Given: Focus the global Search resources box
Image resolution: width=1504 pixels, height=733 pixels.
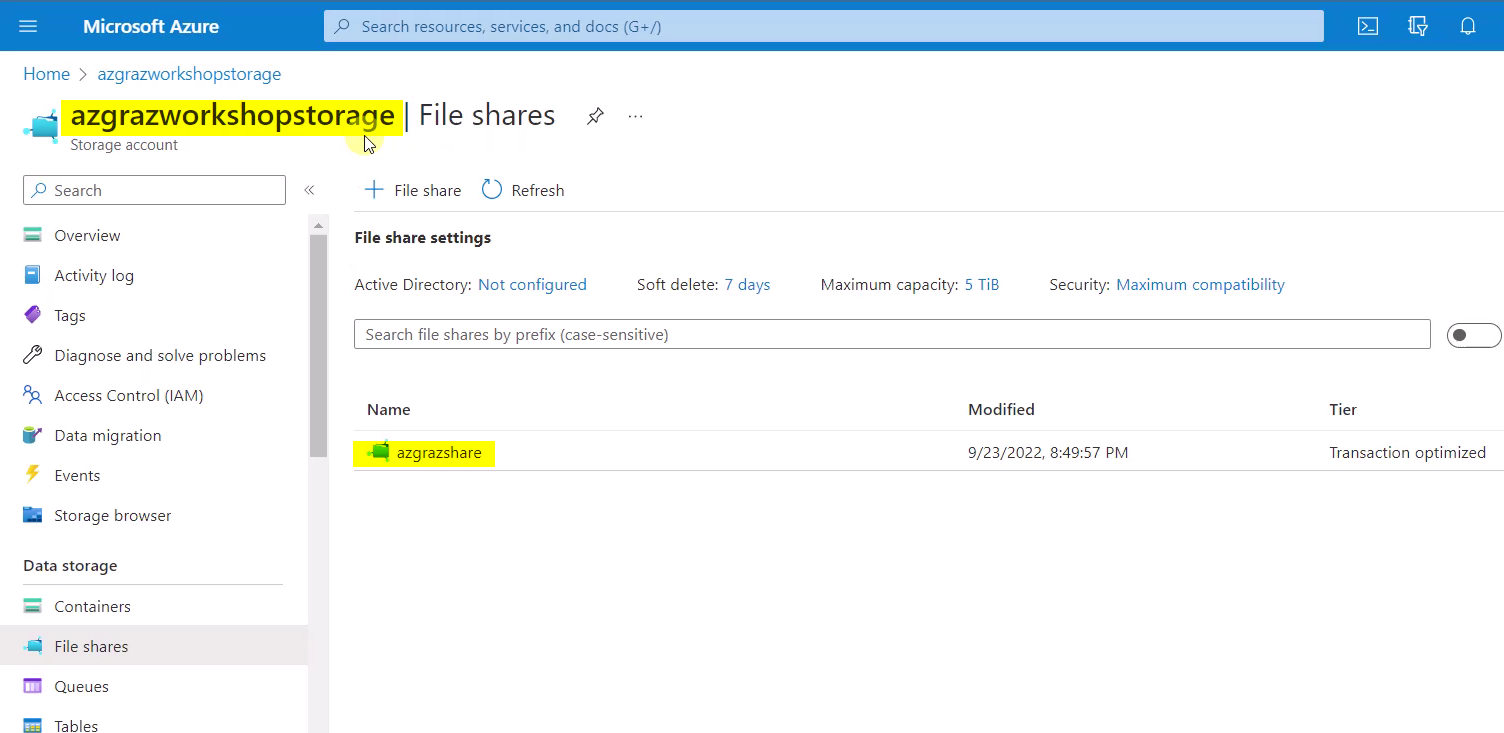Looking at the screenshot, I should [x=824, y=26].
